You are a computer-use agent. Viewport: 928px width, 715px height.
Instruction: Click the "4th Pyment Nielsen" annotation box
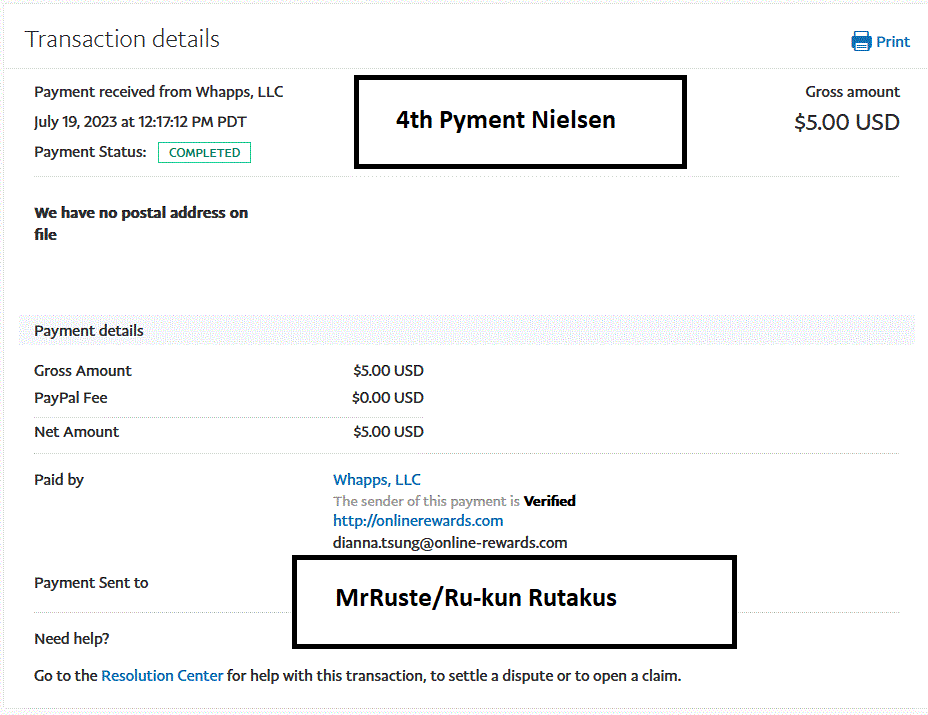(520, 122)
